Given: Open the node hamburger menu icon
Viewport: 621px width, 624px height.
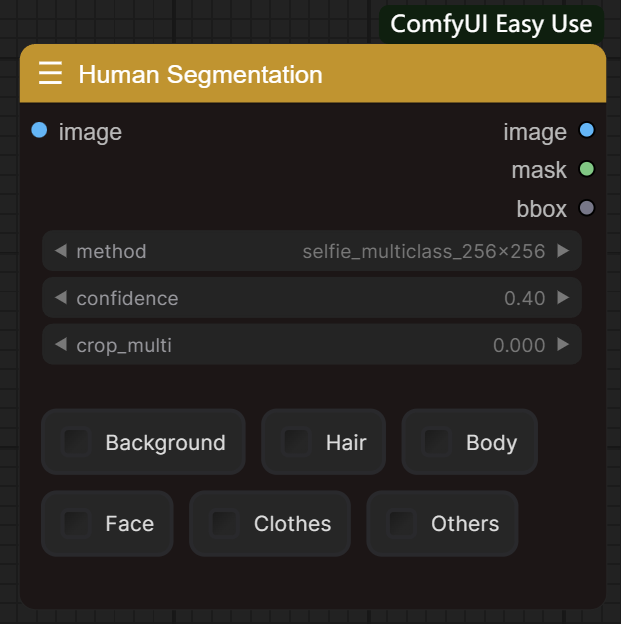Looking at the screenshot, I should [x=50, y=74].
